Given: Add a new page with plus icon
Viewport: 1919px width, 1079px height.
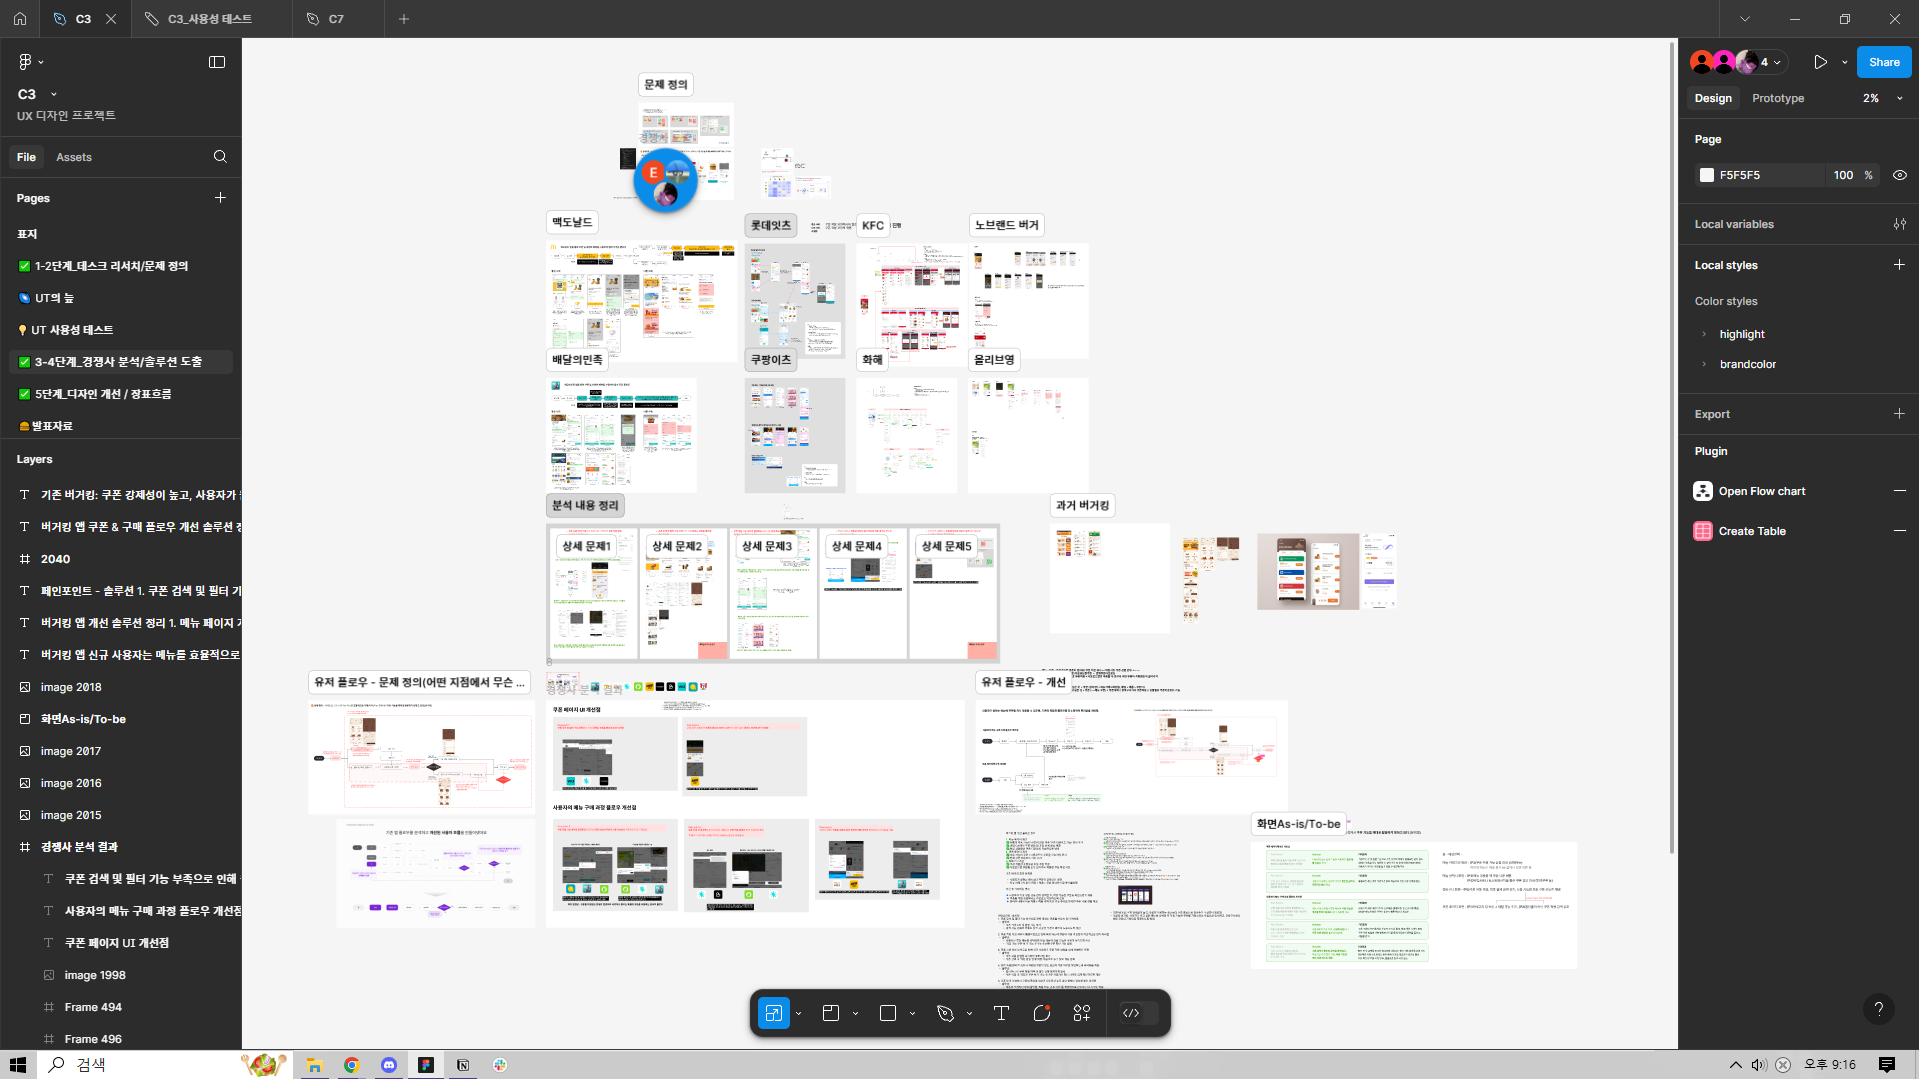Looking at the screenshot, I should (220, 198).
